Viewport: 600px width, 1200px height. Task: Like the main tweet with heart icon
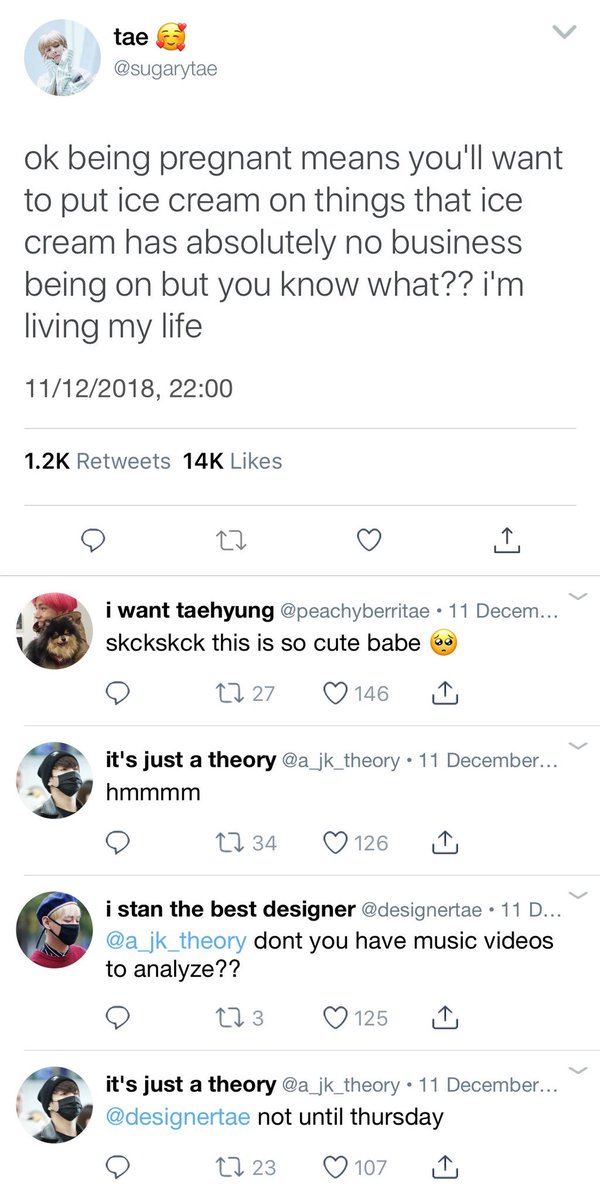pos(369,541)
